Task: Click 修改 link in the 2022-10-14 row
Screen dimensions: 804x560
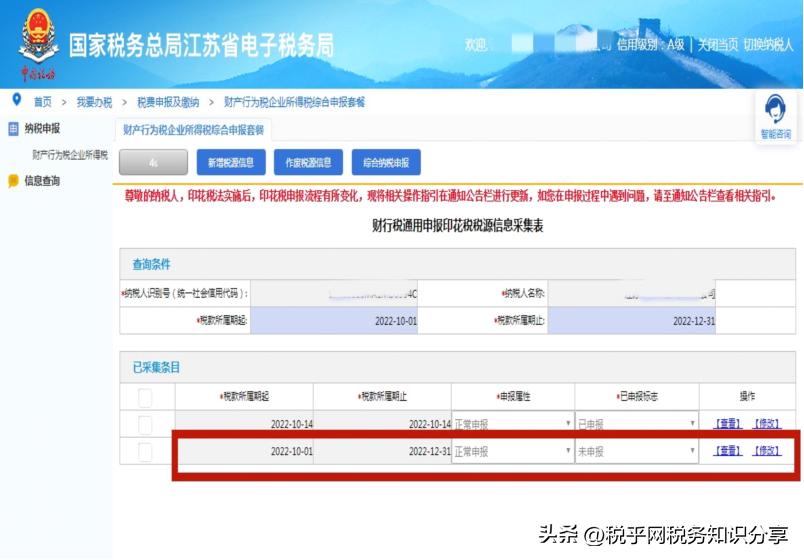Action: [767, 424]
